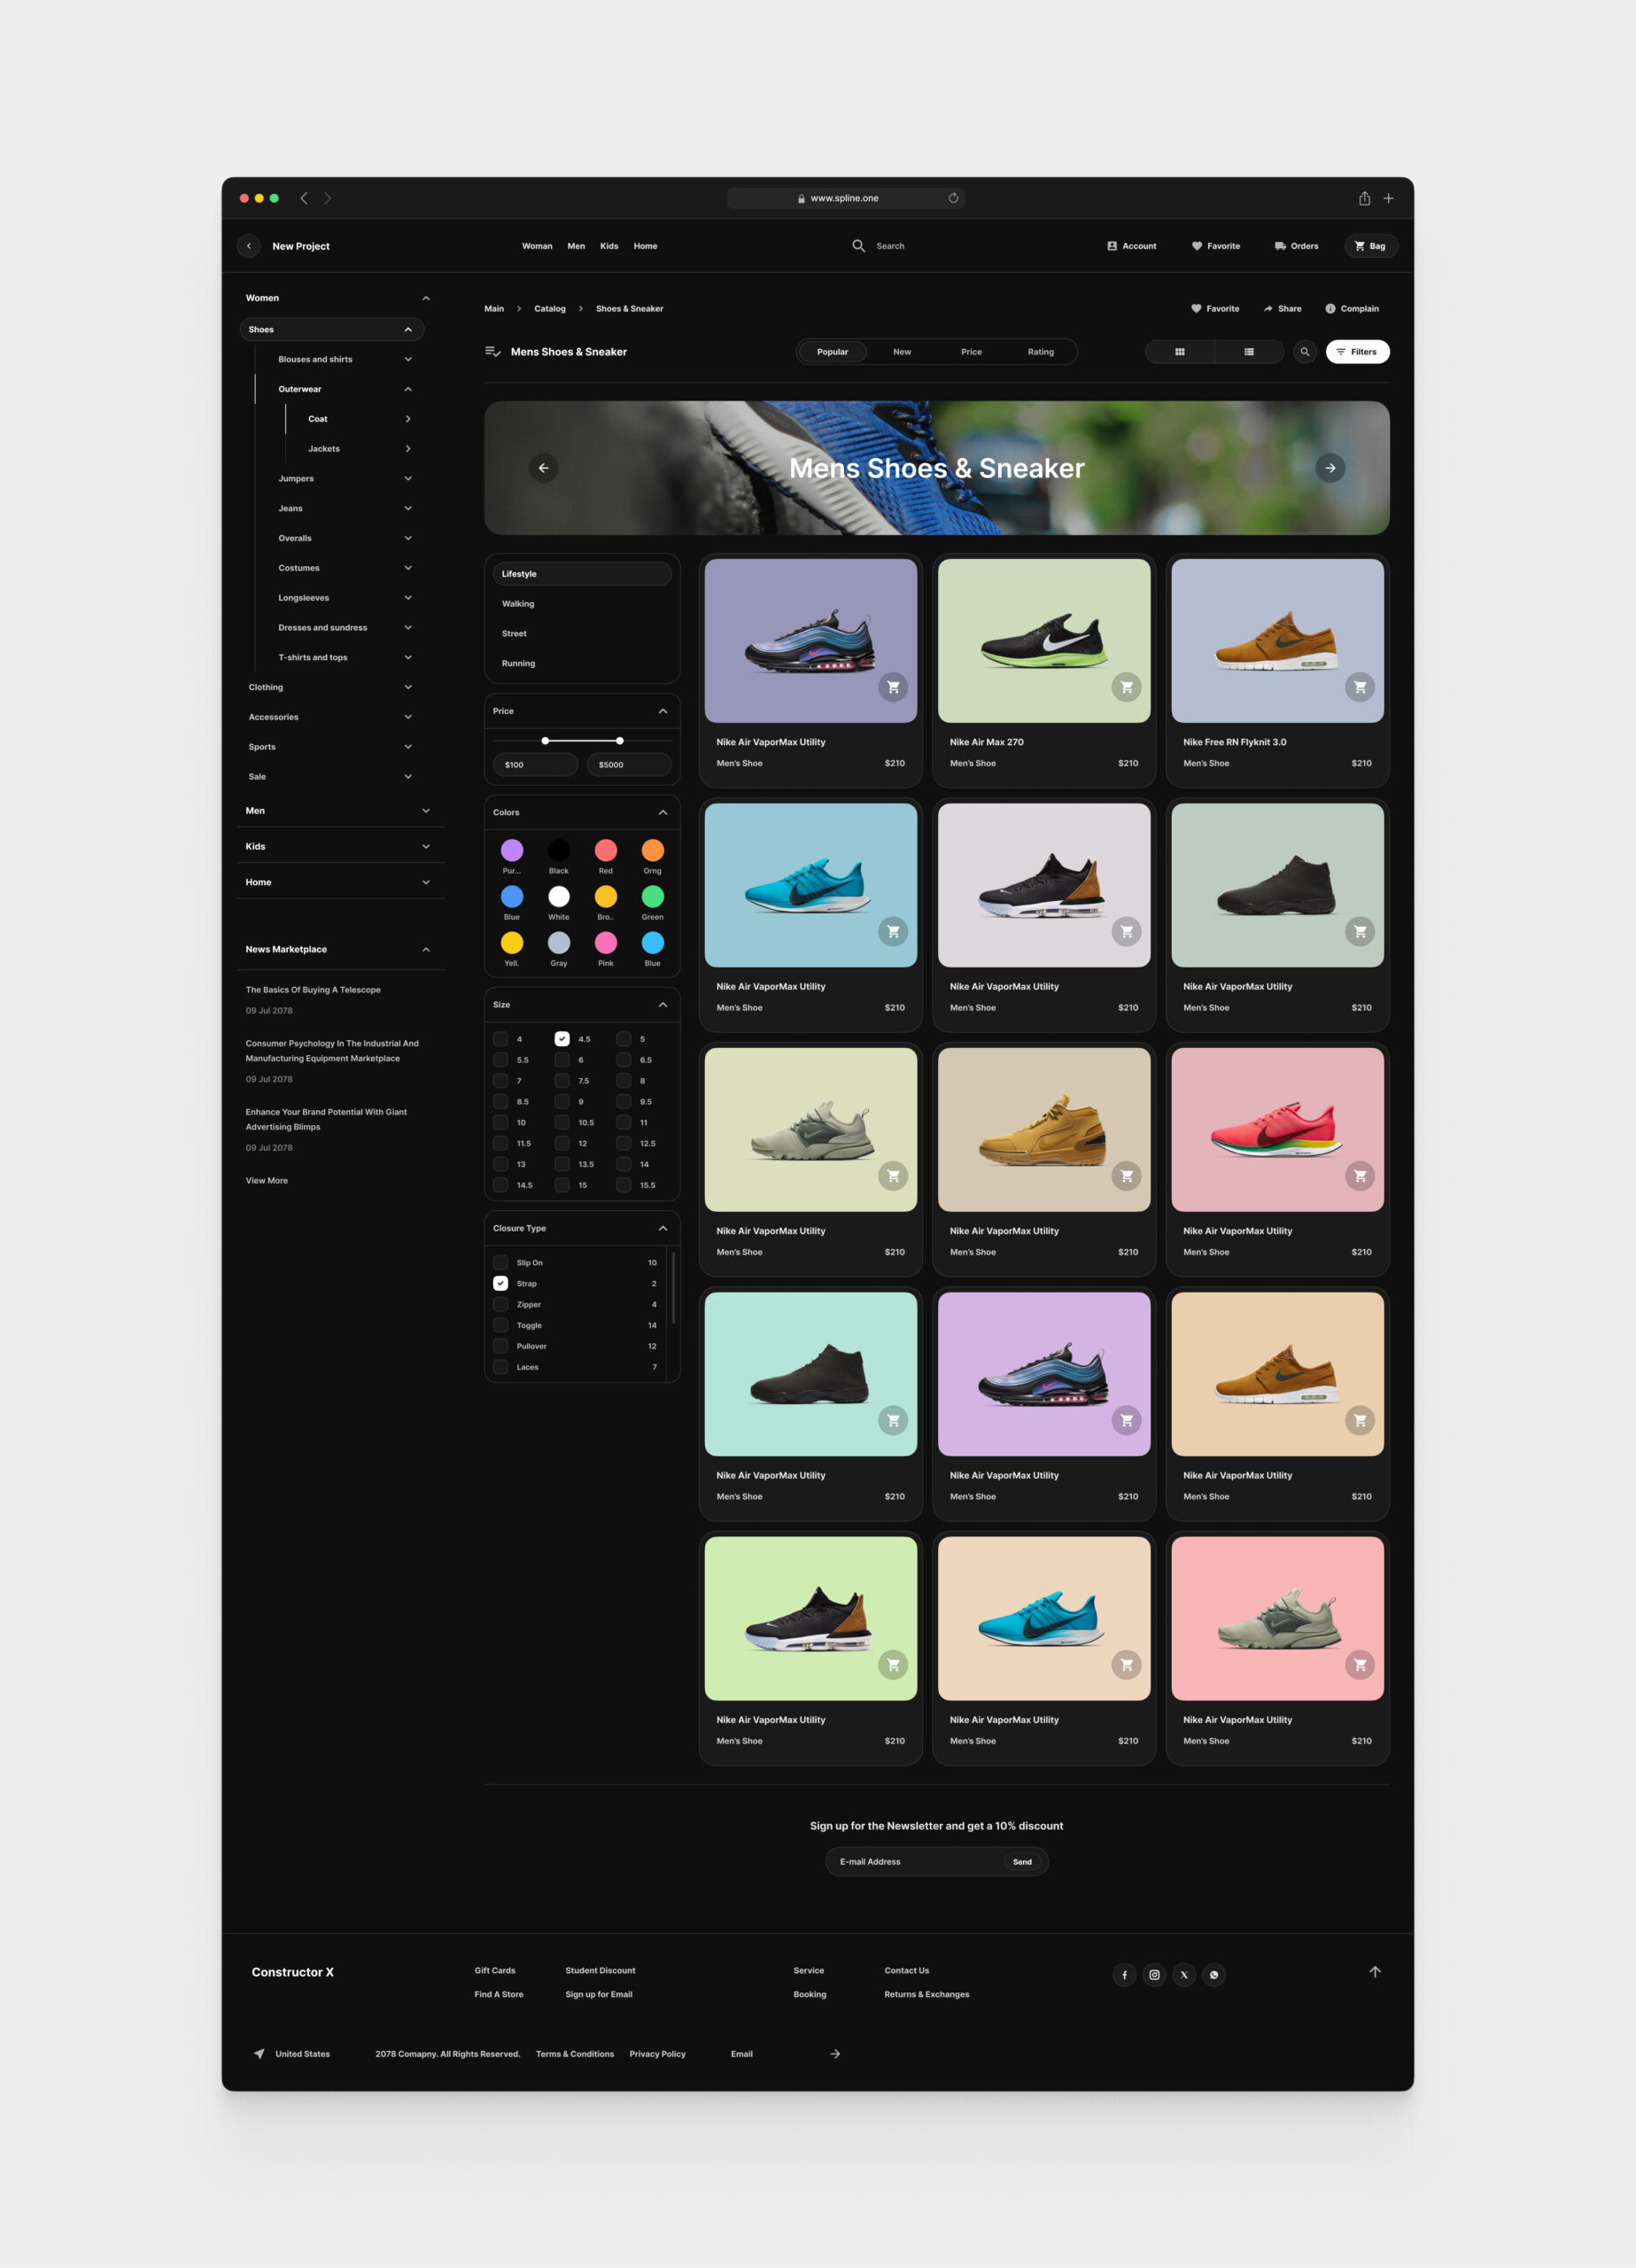Click the price slider right handle
Screen dimensions: 1636x2268
[x=620, y=741]
